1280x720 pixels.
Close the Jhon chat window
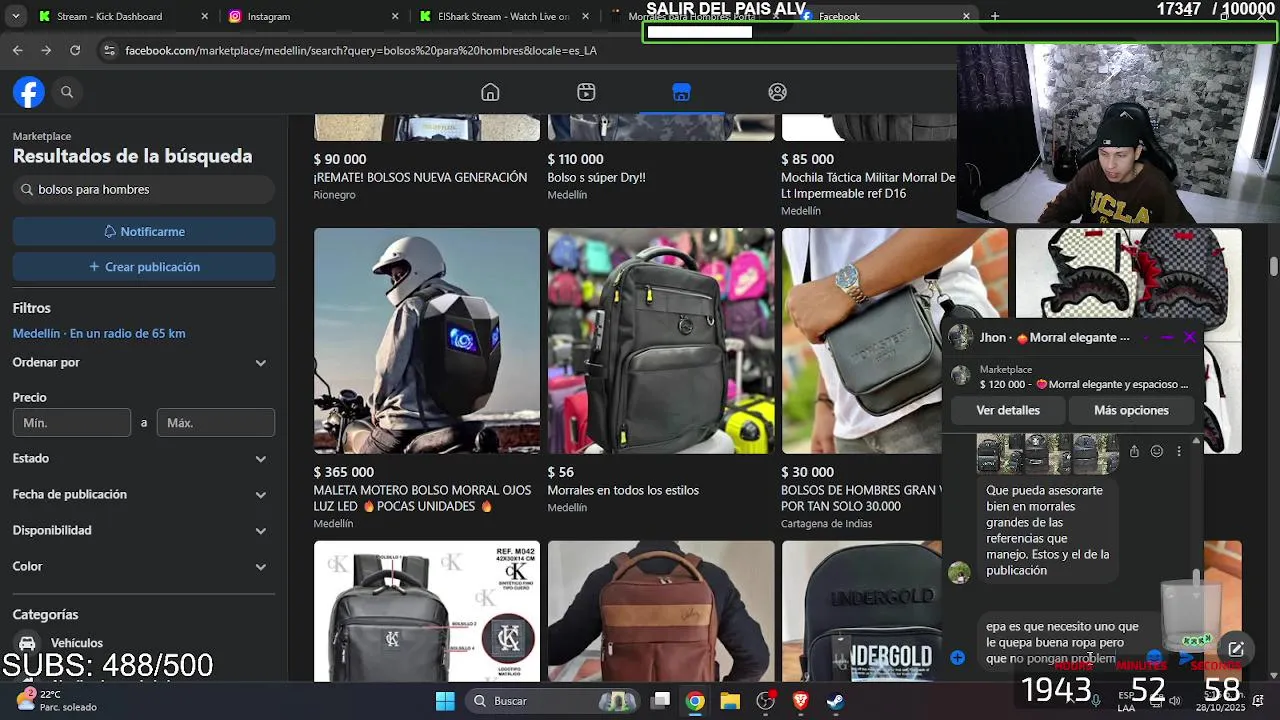(1190, 338)
